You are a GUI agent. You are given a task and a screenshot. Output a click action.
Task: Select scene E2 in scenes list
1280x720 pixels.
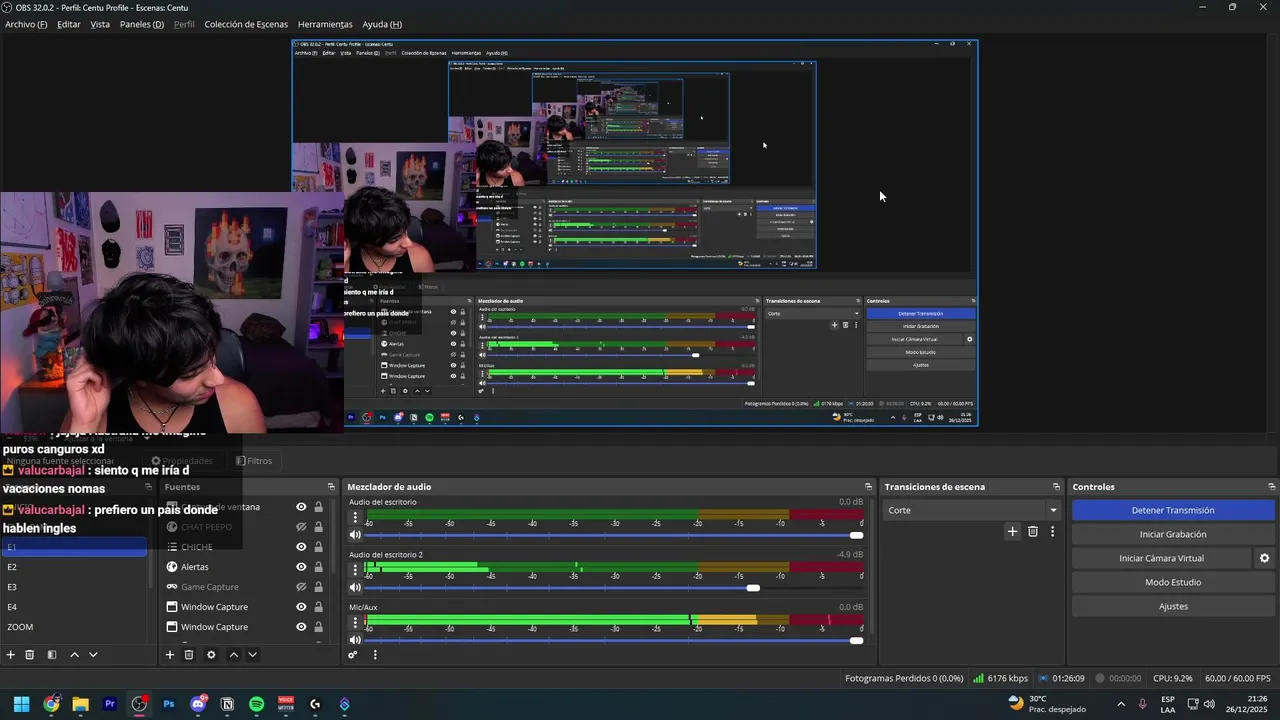74,567
